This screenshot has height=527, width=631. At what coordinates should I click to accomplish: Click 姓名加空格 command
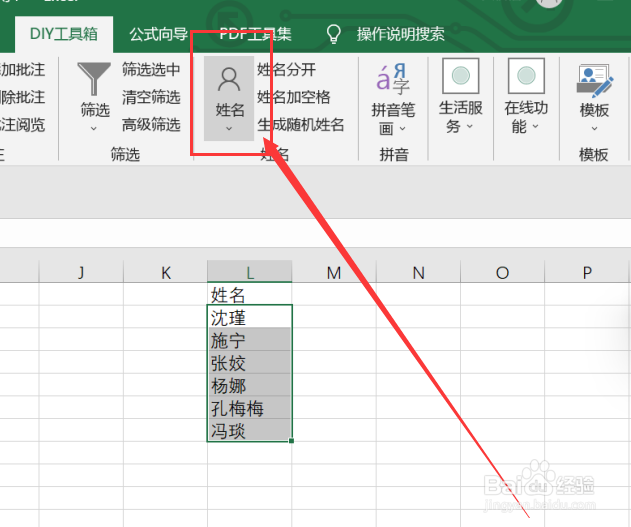pyautogui.click(x=294, y=97)
